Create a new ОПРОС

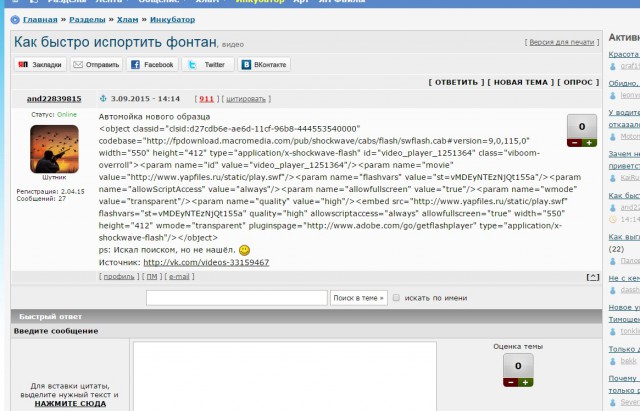578,82
